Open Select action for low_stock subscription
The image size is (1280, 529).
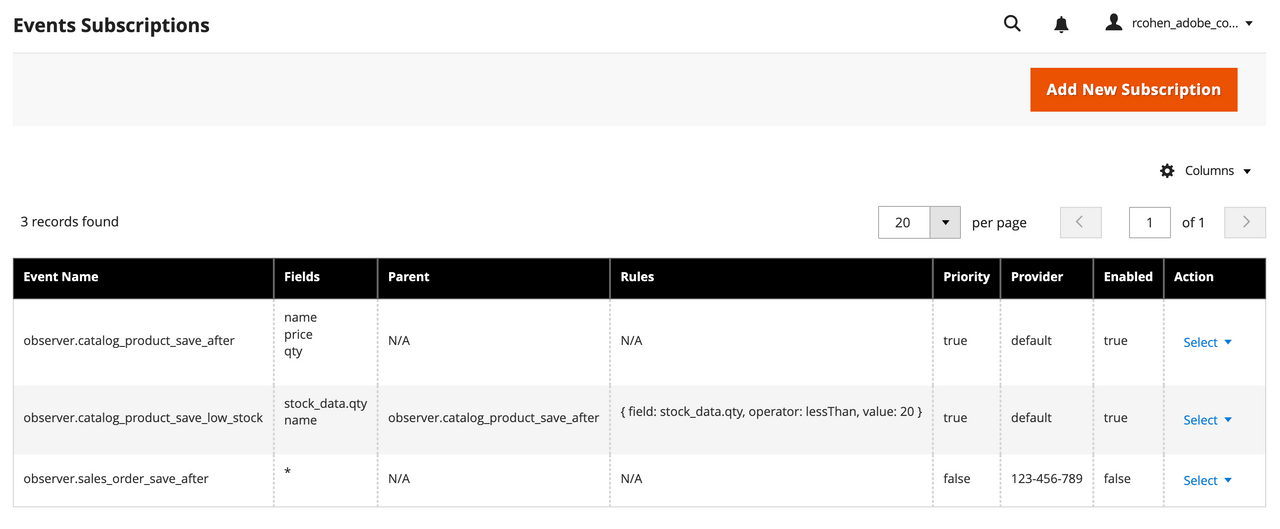tap(1207, 420)
